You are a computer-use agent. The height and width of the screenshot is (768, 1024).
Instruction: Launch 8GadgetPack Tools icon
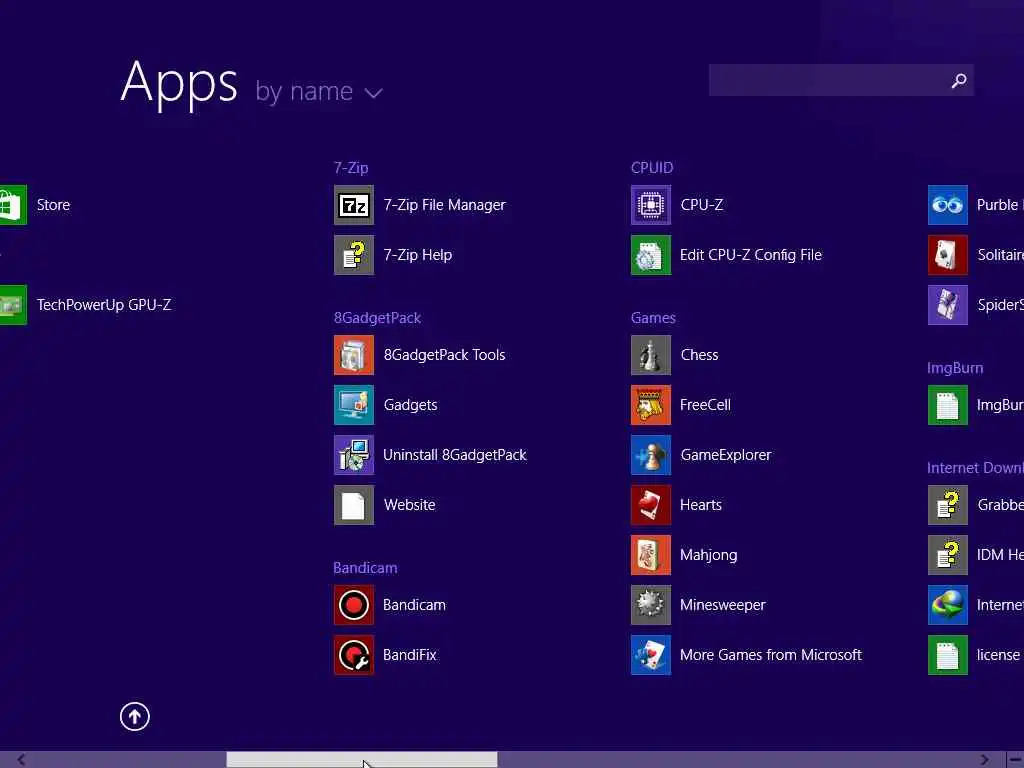pos(354,355)
